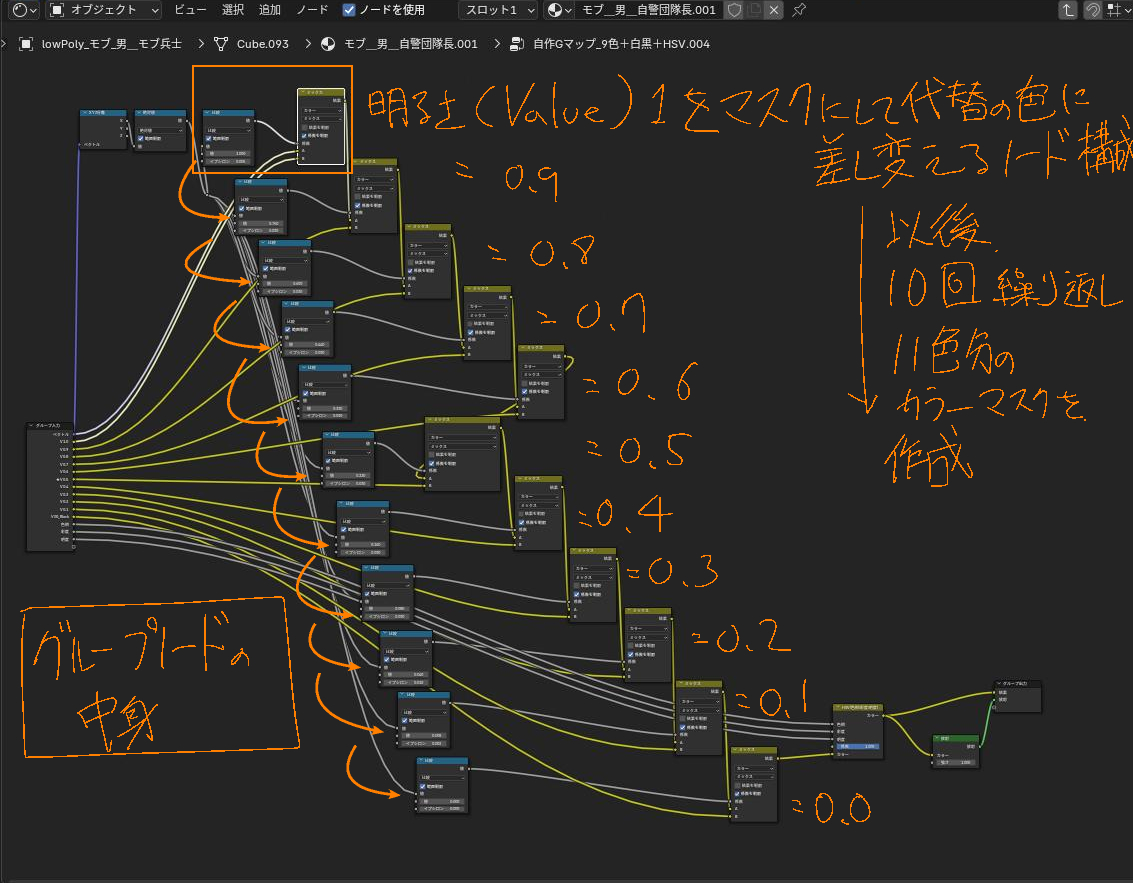The image size is (1133, 883).
Task: Open the data type dropdown in the highlighted ミックス node
Action: coord(322,110)
